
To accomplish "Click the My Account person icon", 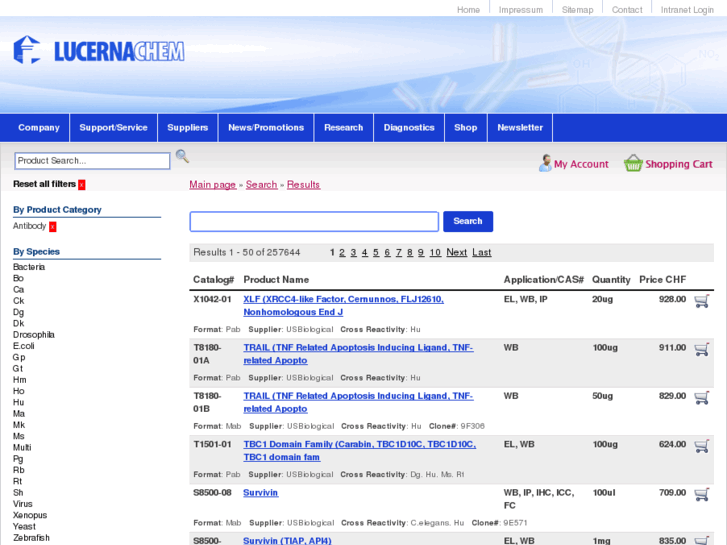I will click(x=545, y=163).
